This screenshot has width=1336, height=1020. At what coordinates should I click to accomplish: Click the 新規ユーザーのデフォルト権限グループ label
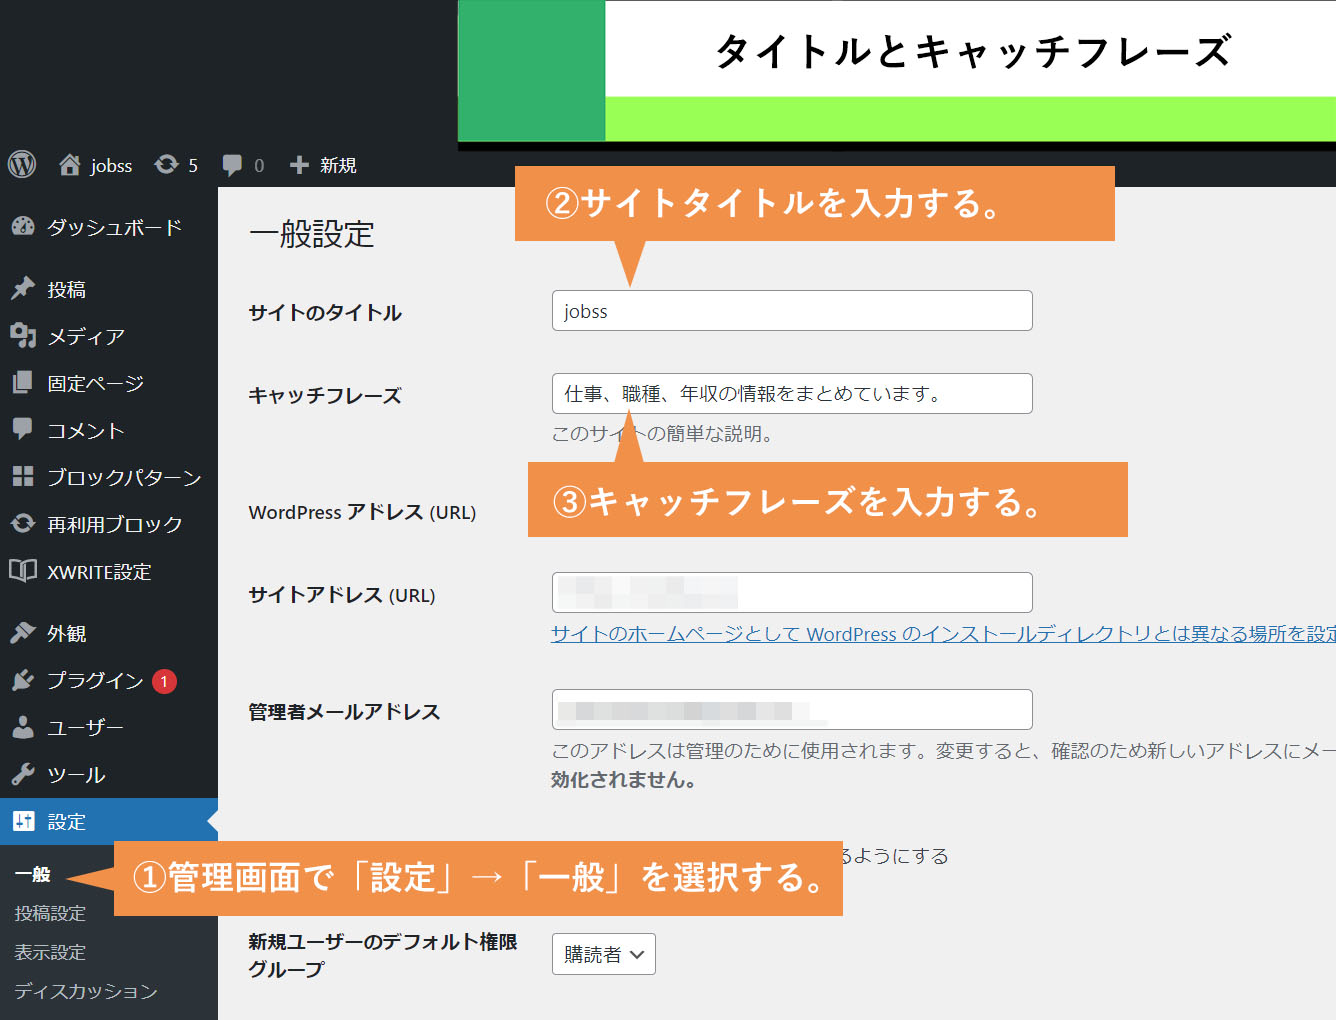click(383, 955)
